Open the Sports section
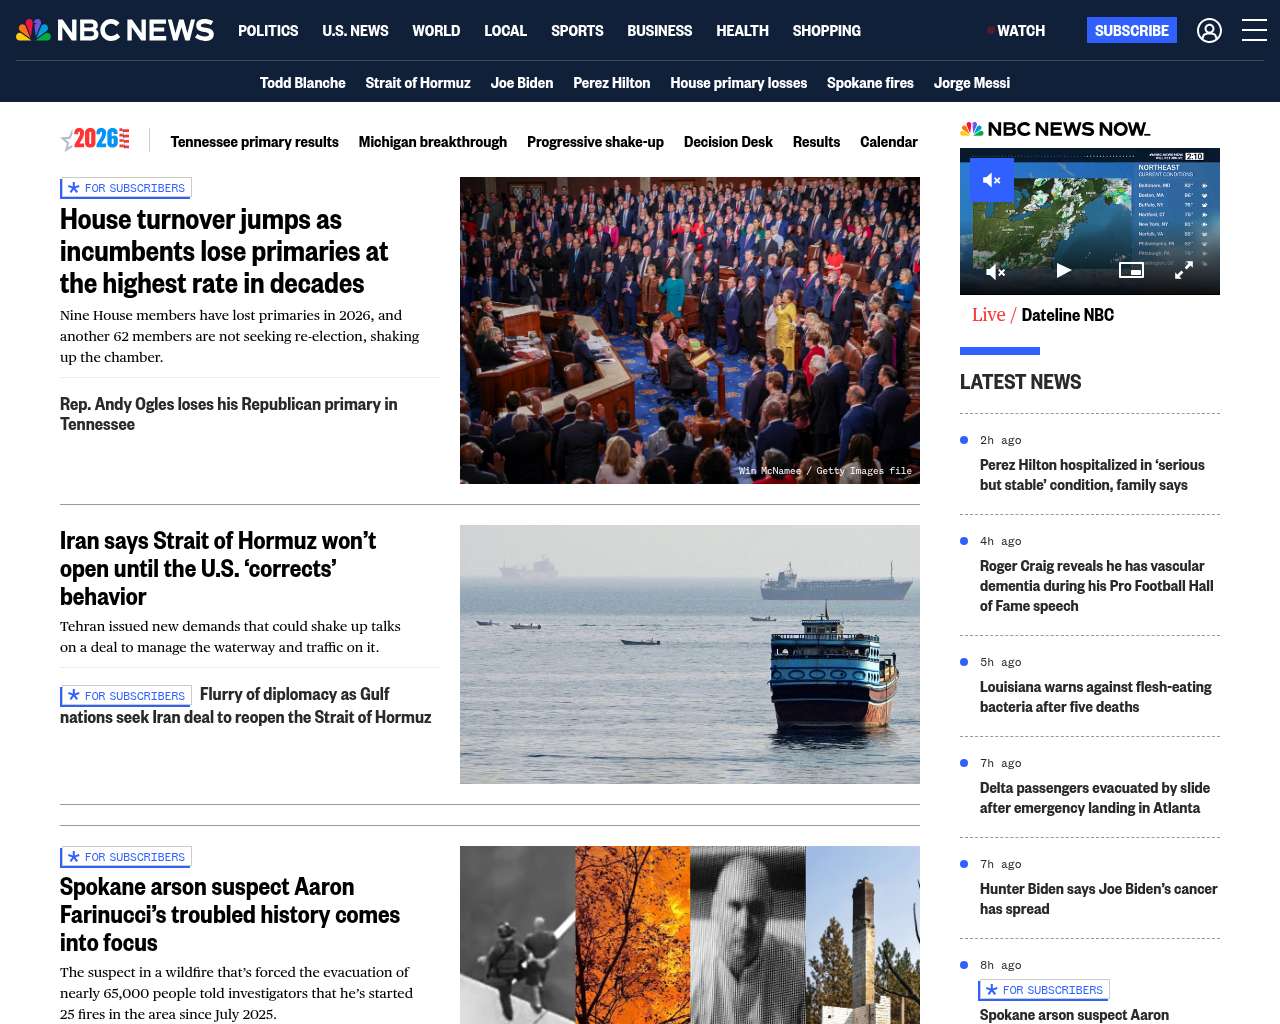 pyautogui.click(x=577, y=31)
